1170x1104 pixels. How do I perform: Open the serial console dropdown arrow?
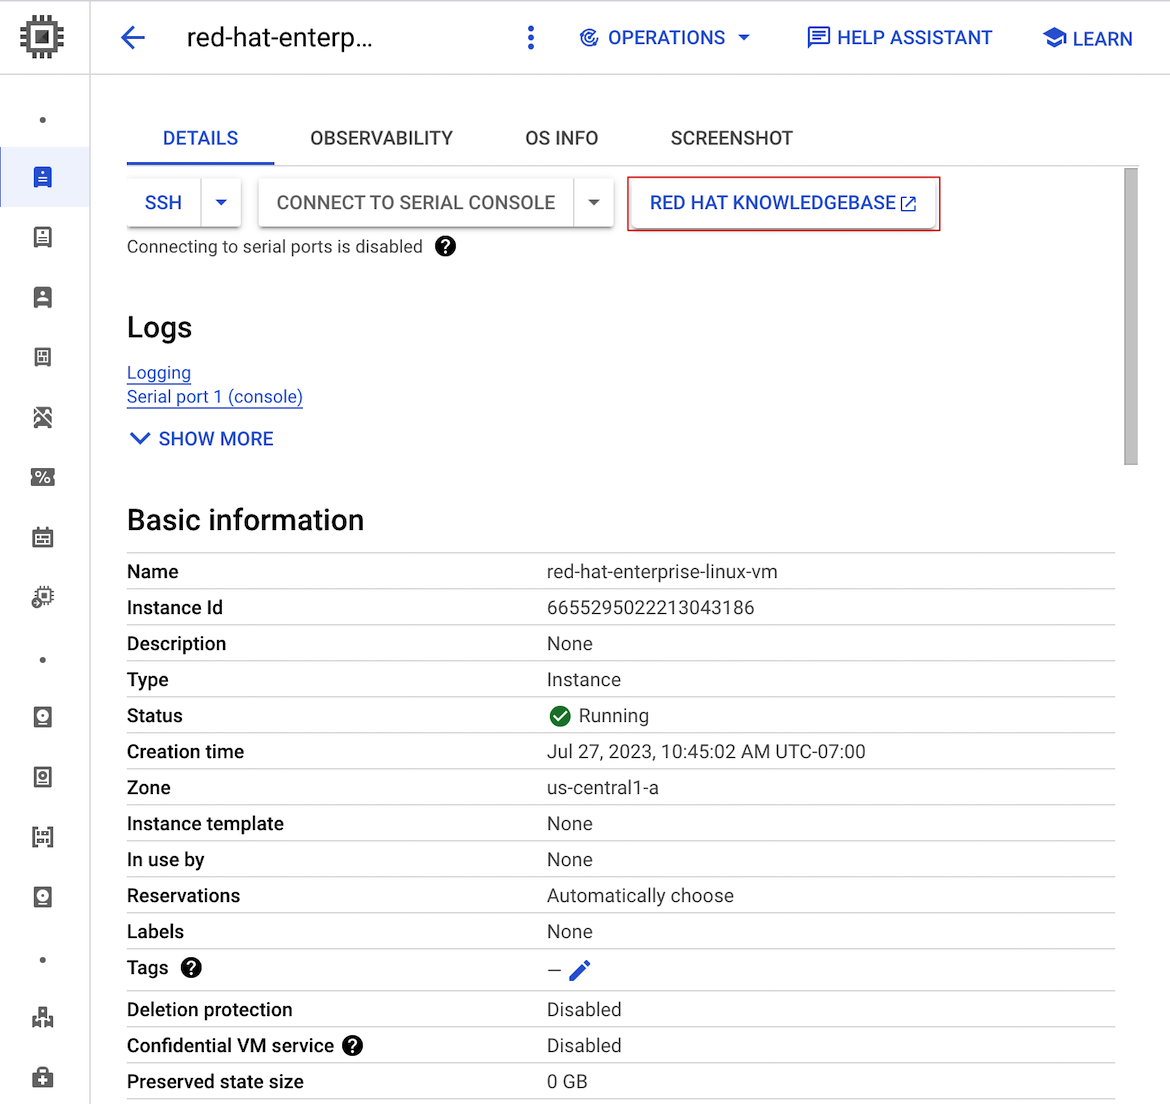point(593,202)
